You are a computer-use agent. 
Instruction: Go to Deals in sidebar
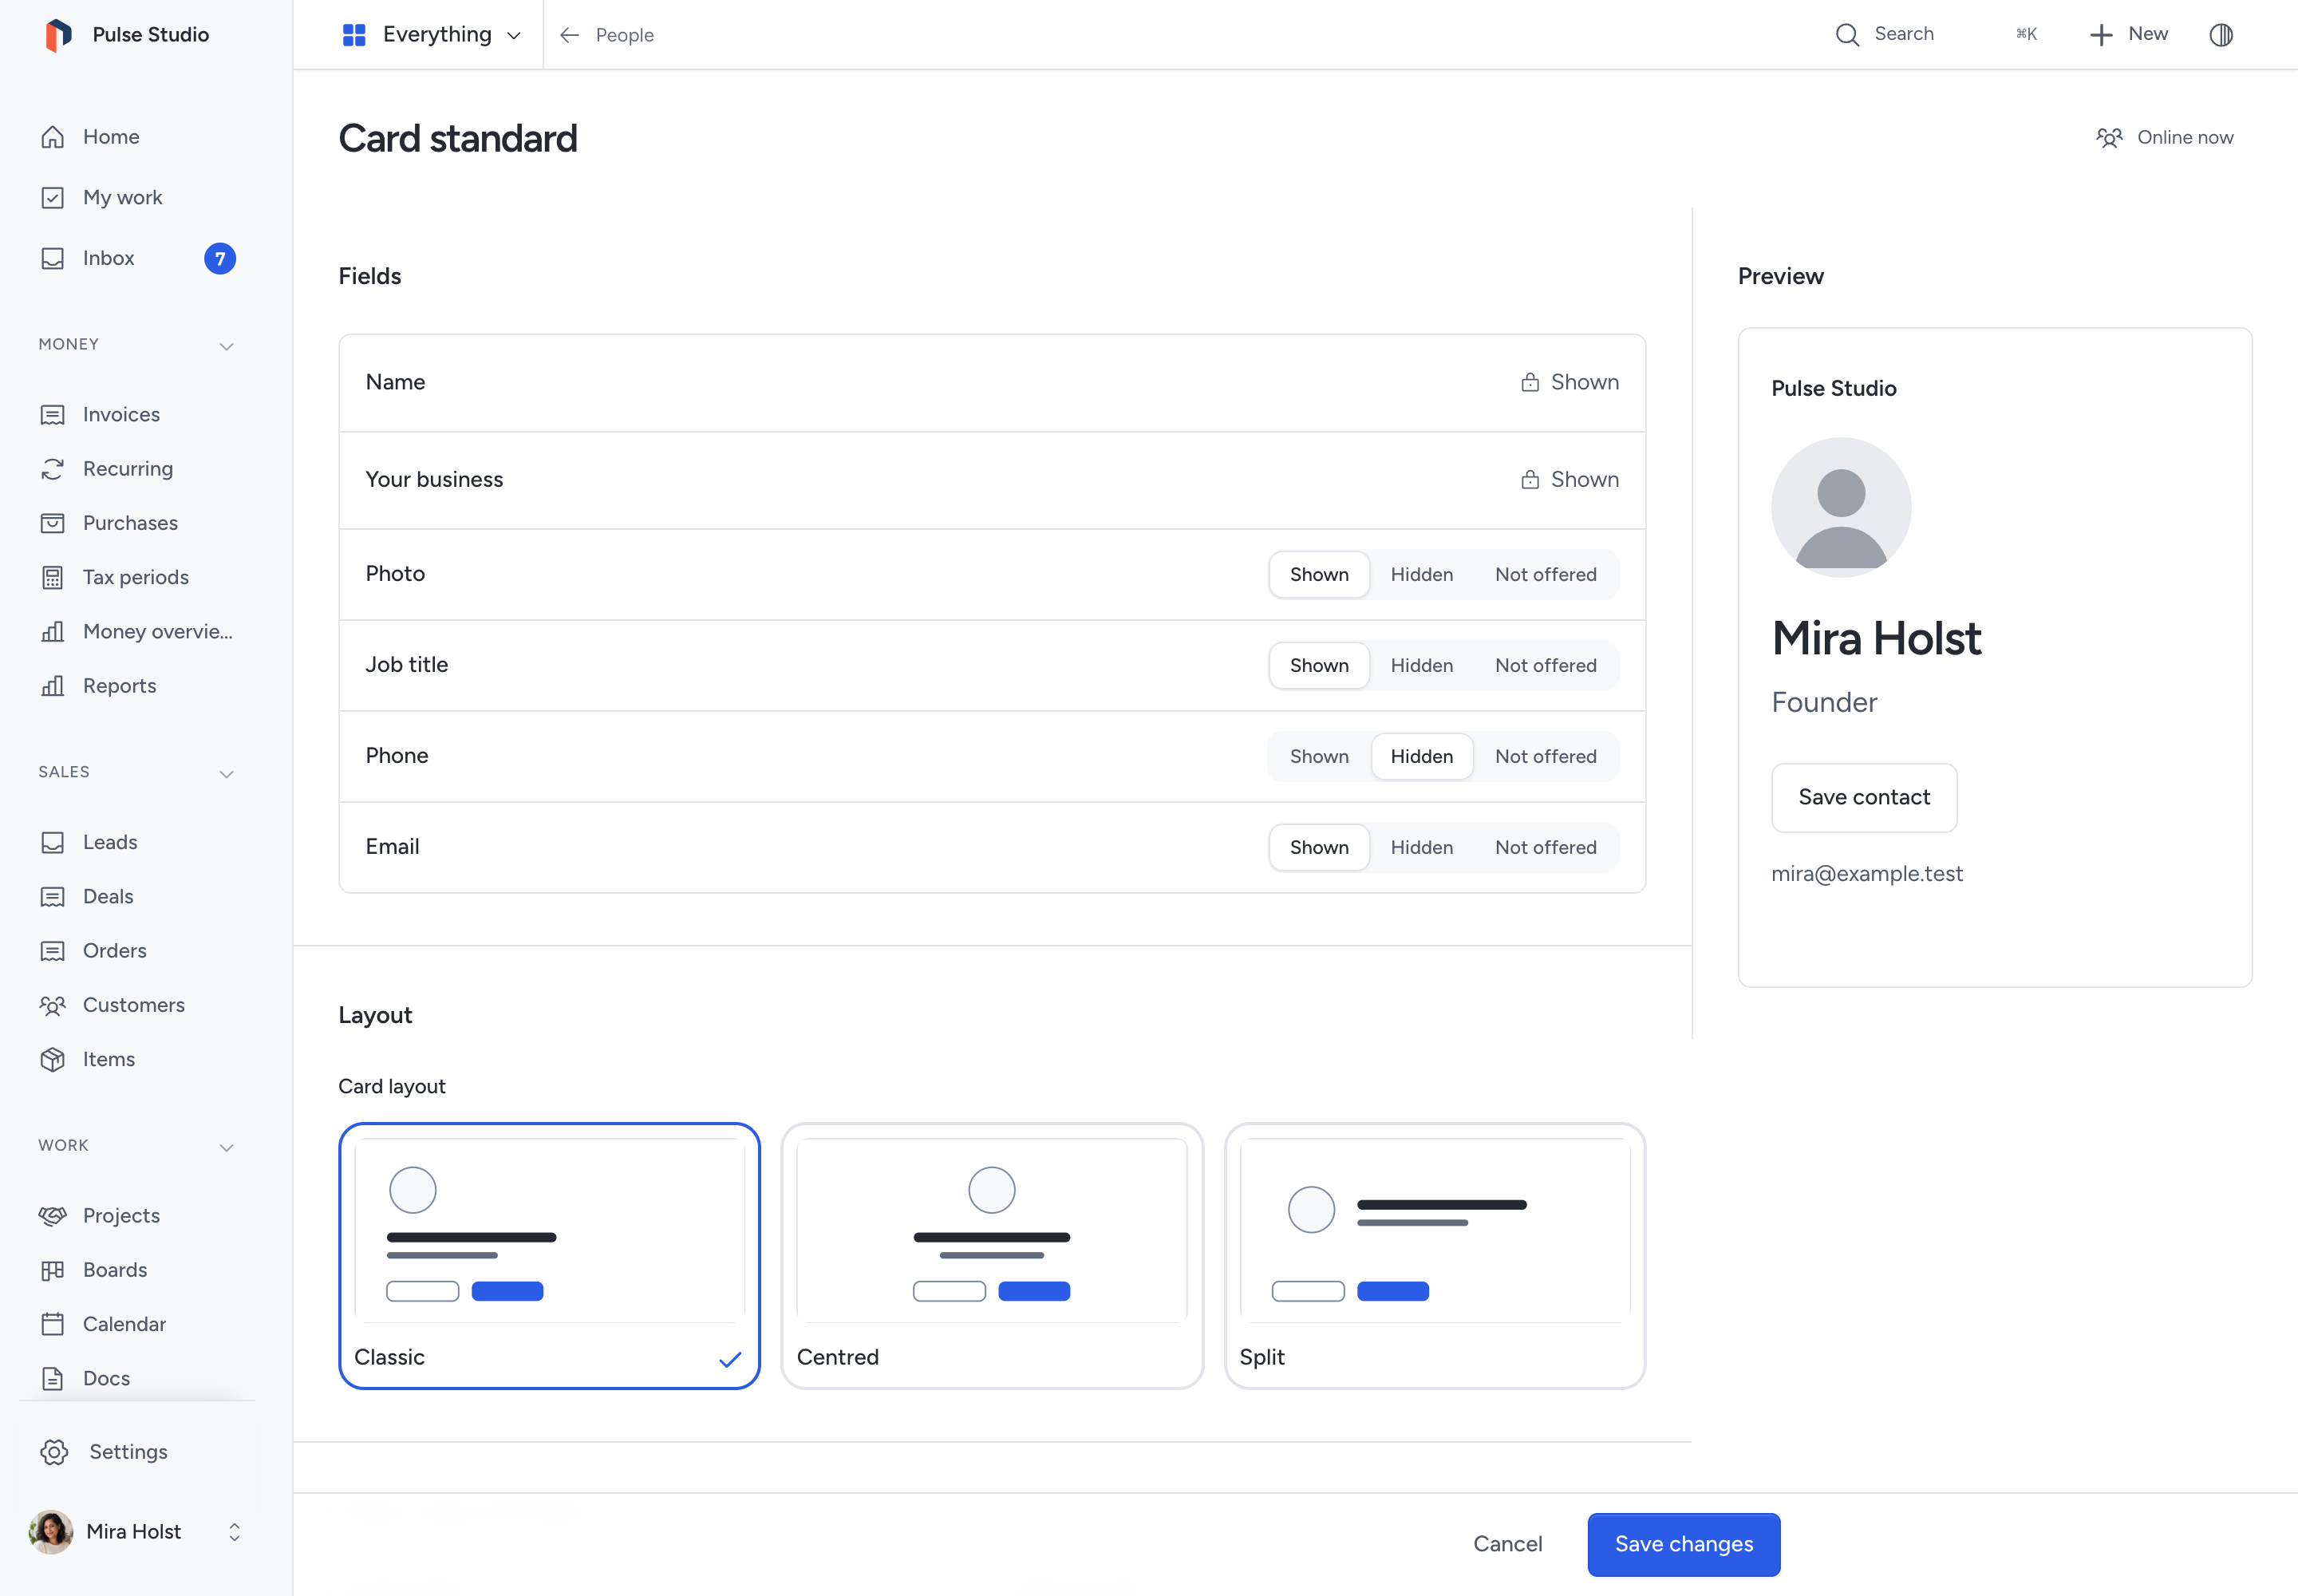(x=108, y=897)
